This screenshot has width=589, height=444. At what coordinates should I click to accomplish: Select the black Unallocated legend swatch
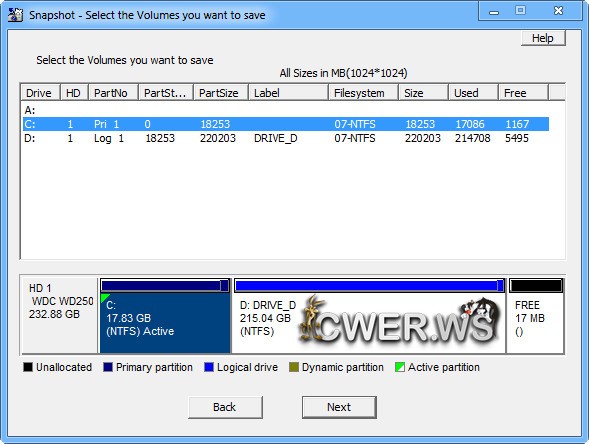coord(28,367)
